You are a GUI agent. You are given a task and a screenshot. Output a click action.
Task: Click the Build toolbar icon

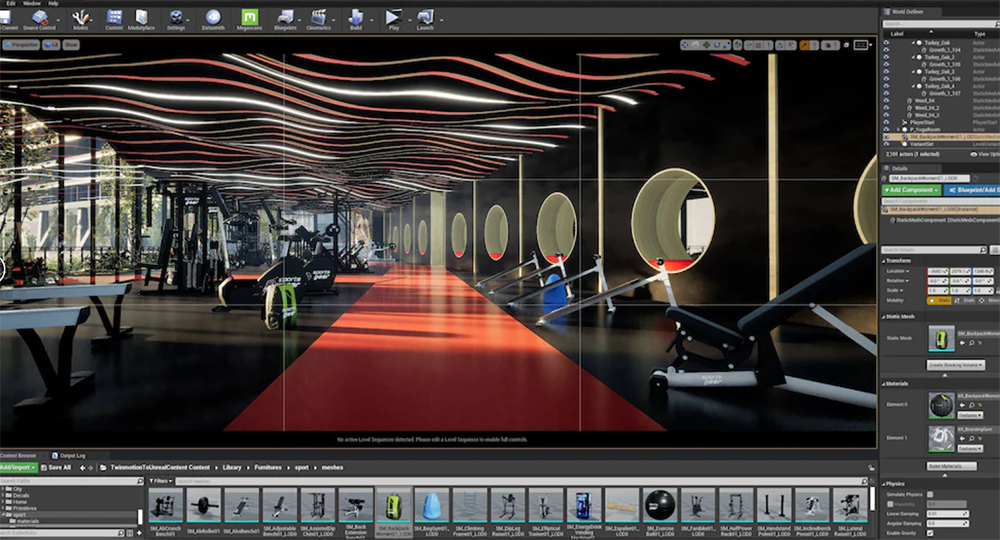(x=356, y=19)
